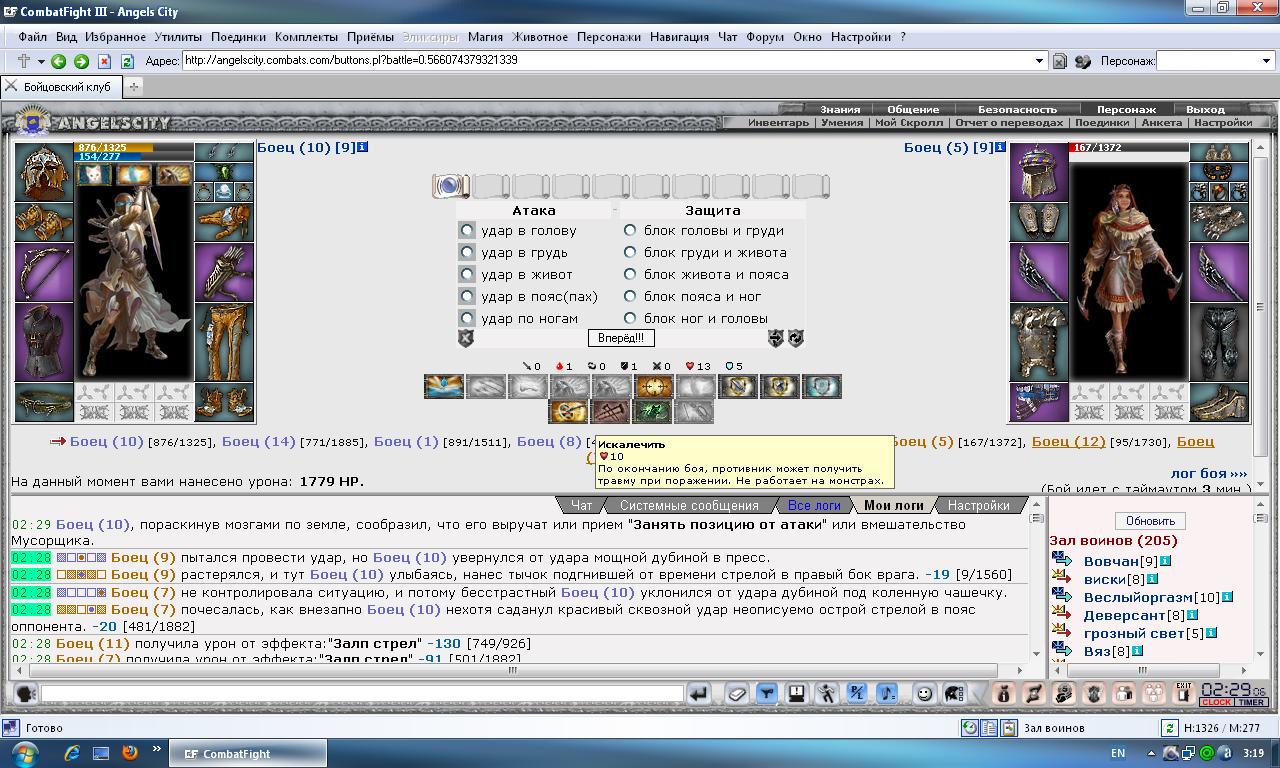Image resolution: width=1280 pixels, height=768 pixels.
Task: Select attack удар в грудь
Action: pos(466,252)
